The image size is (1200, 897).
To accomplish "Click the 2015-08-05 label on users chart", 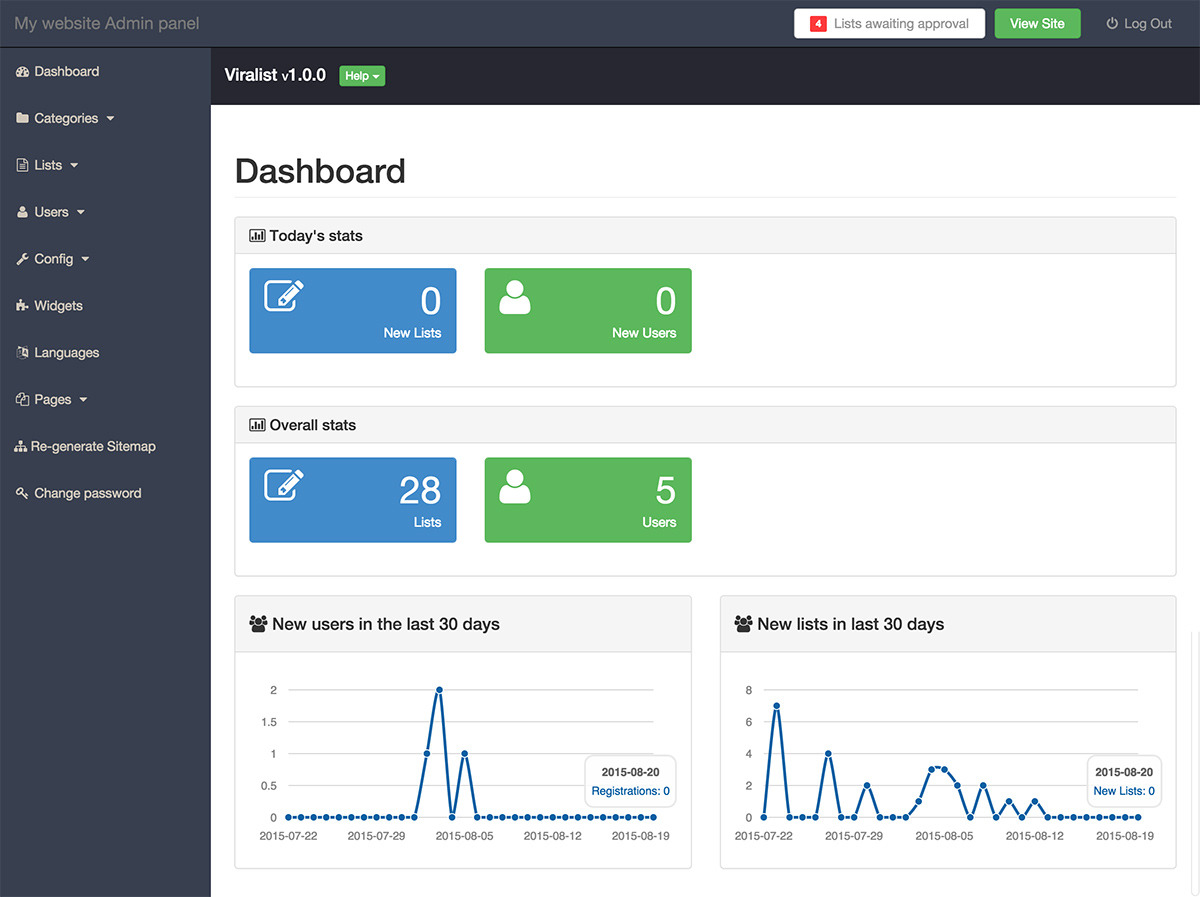I will [464, 835].
